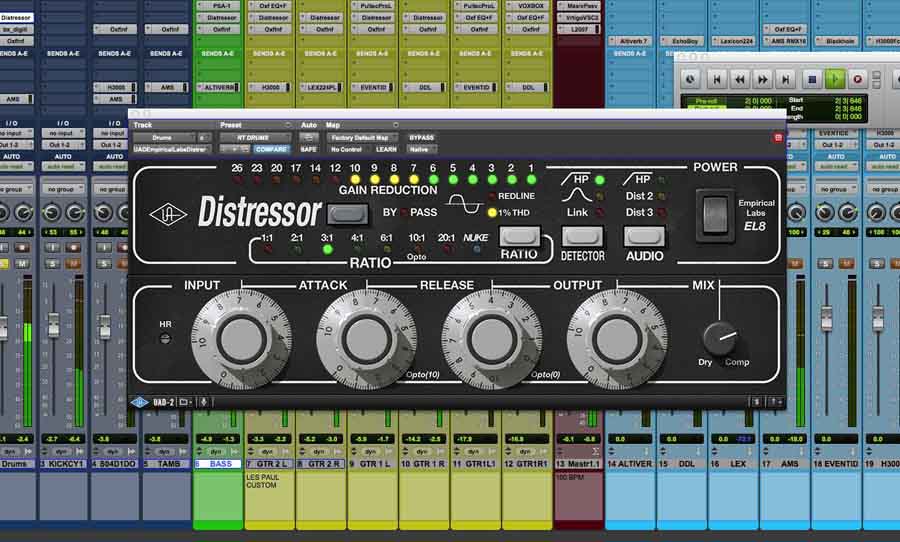Arm the Record button in the transport
Viewport: 900px width, 542px height.
pyautogui.click(x=858, y=79)
